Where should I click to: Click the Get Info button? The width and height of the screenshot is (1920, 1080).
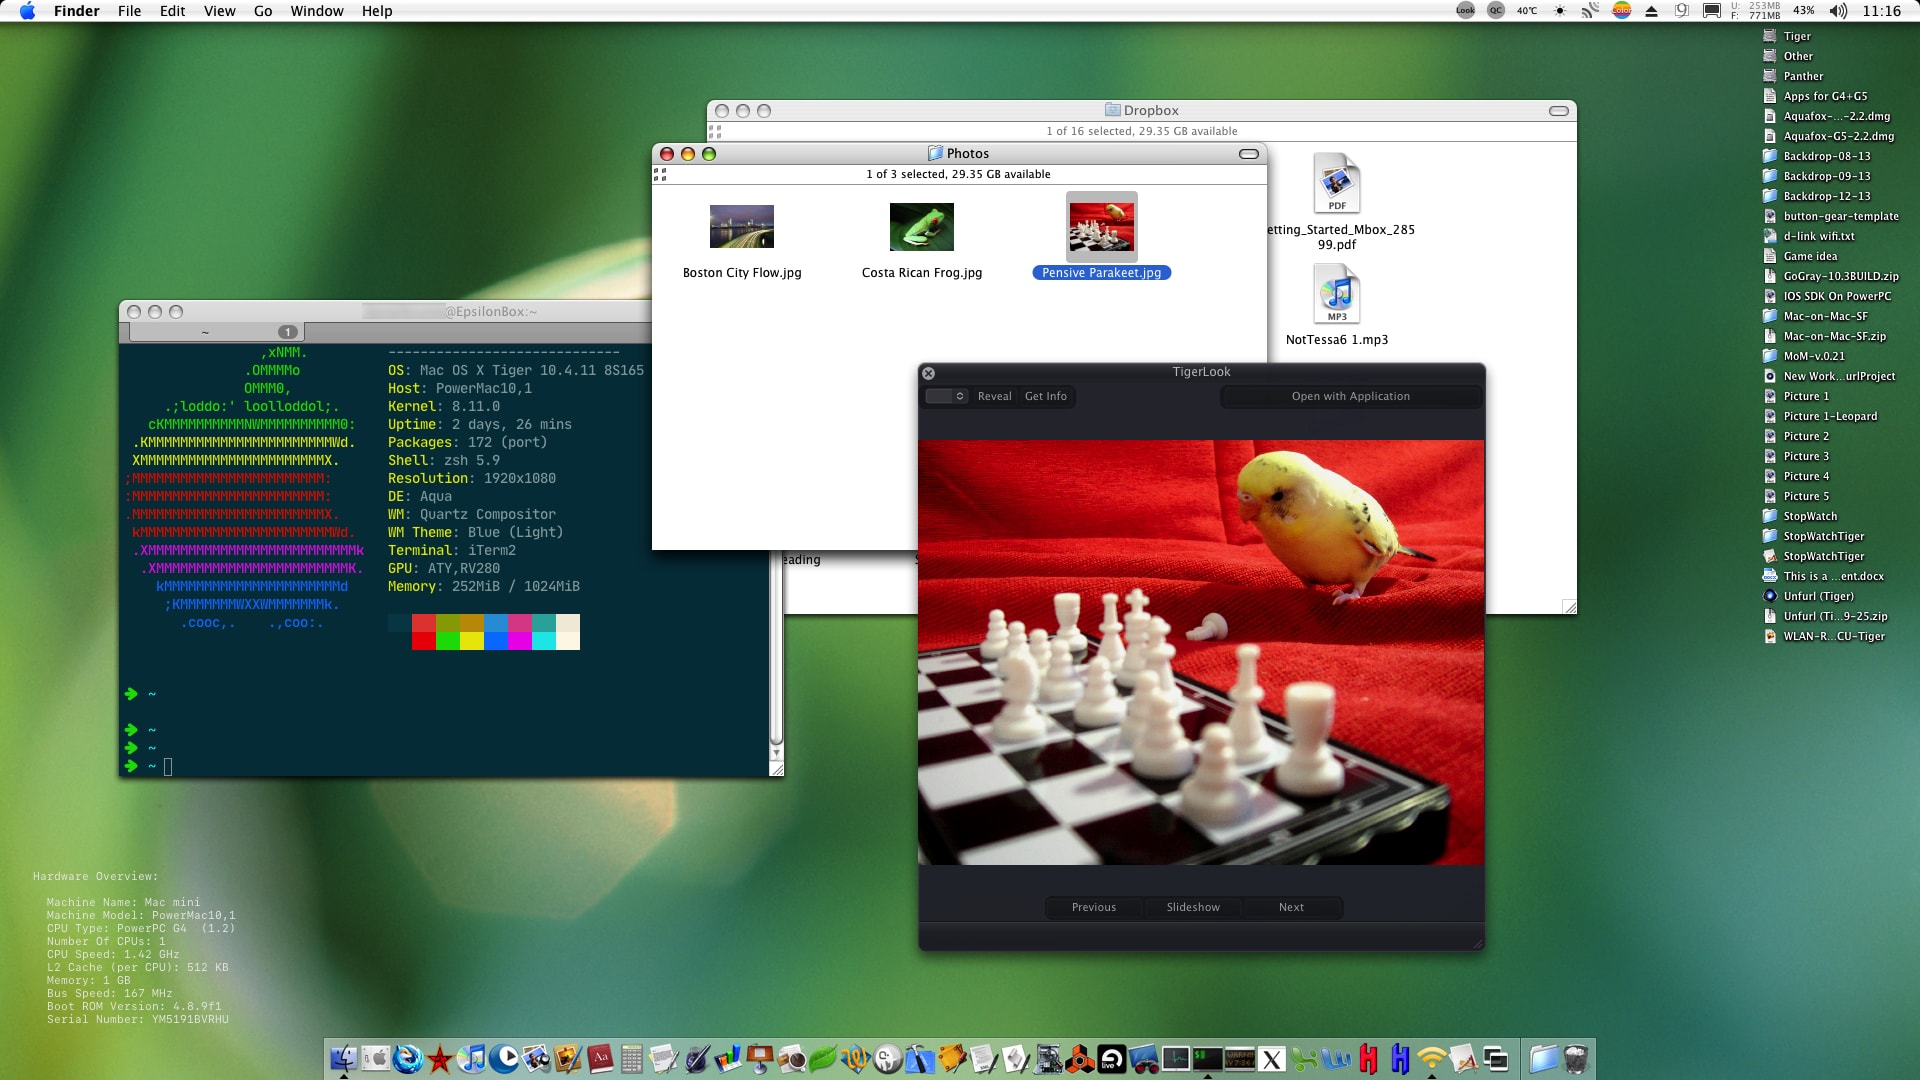coord(1045,396)
